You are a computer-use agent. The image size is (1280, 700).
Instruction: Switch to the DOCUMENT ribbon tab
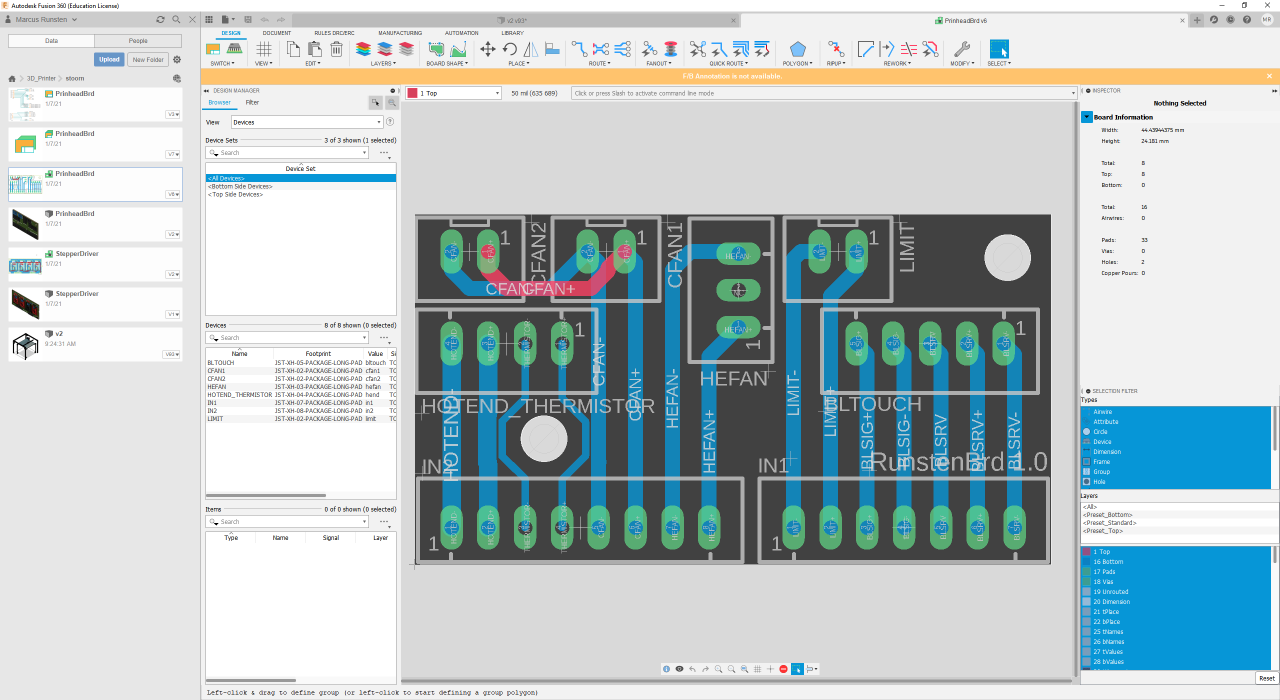click(x=277, y=33)
